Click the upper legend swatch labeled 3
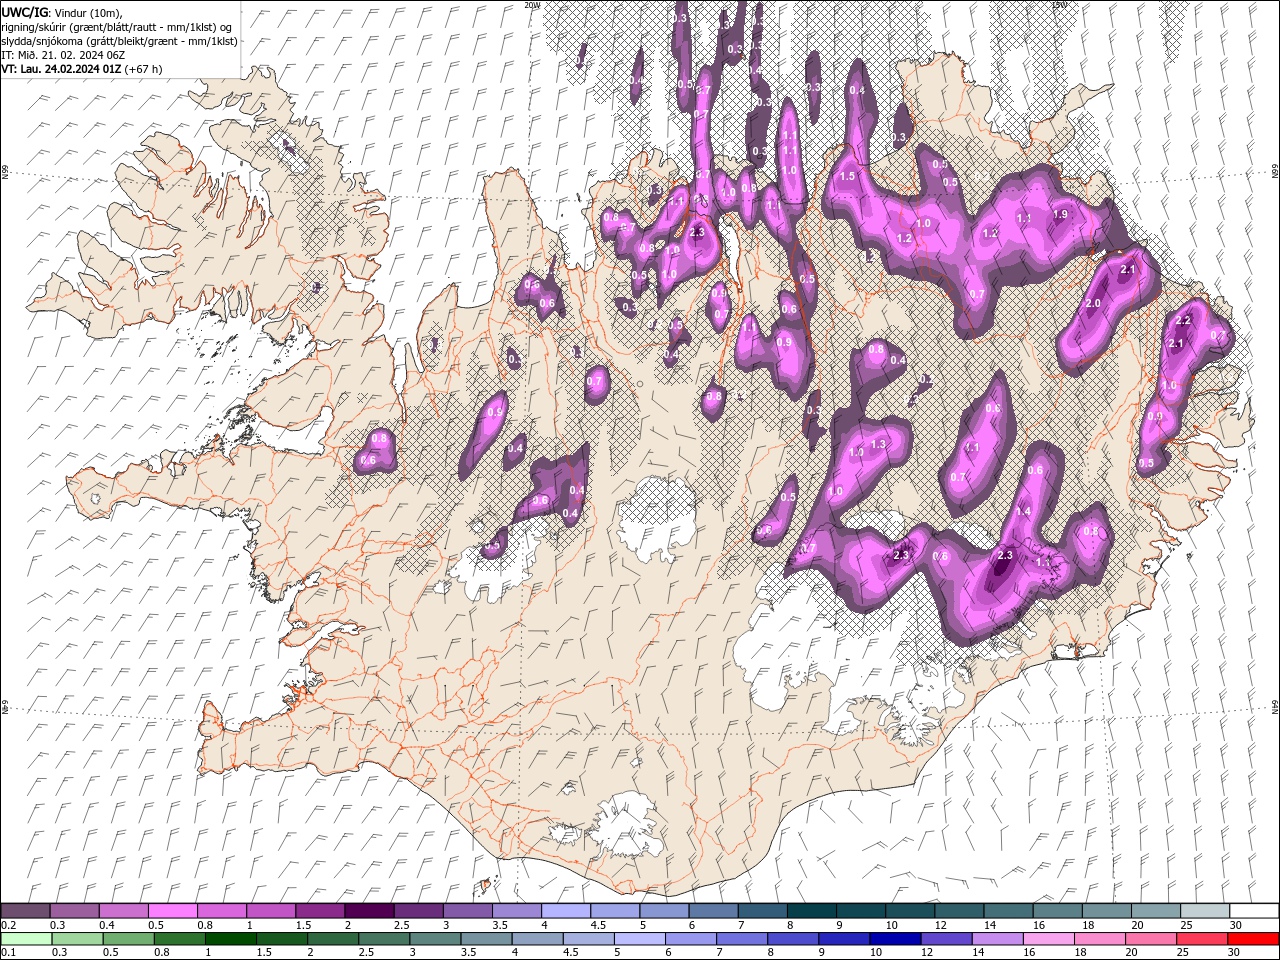 [x=467, y=911]
